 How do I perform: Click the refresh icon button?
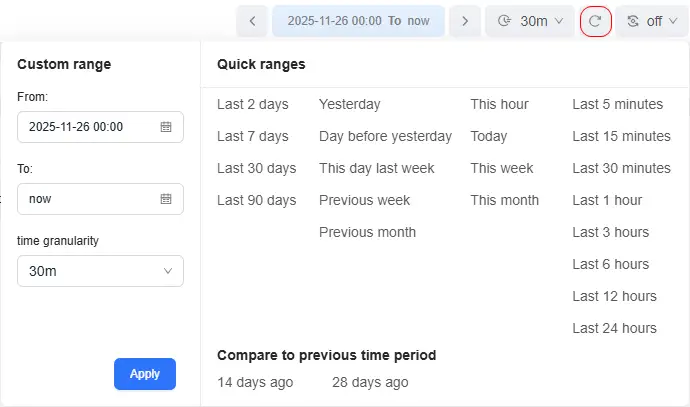[x=596, y=20]
